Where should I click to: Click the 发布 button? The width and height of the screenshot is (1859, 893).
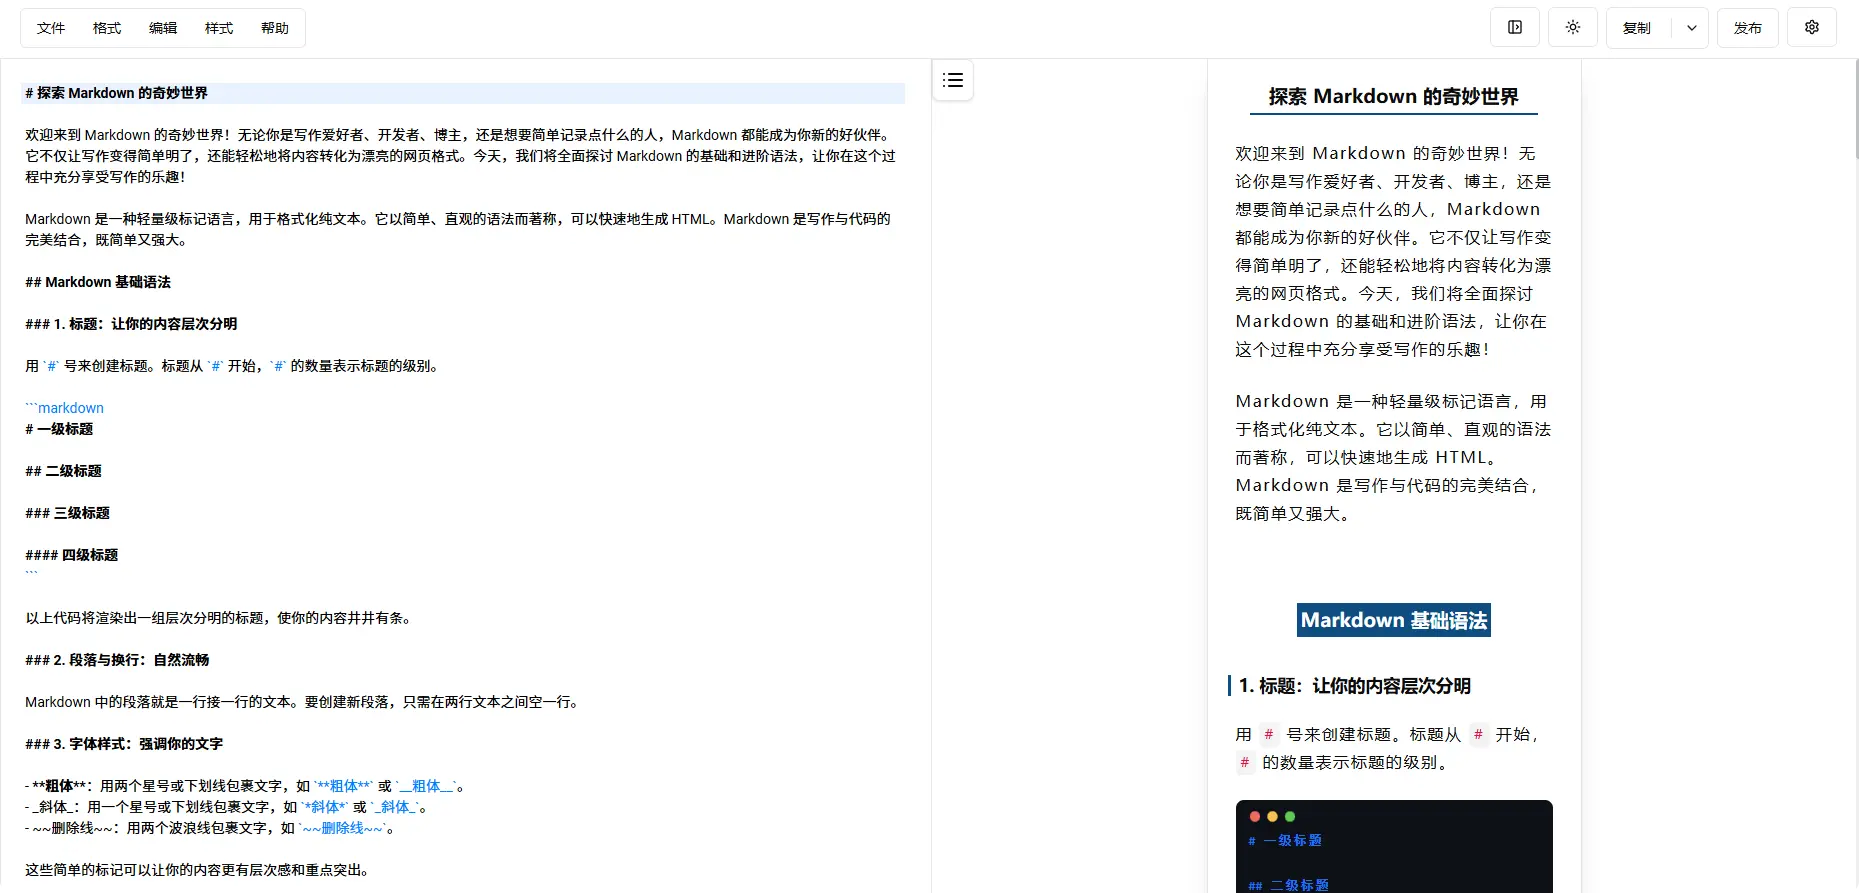1748,28
